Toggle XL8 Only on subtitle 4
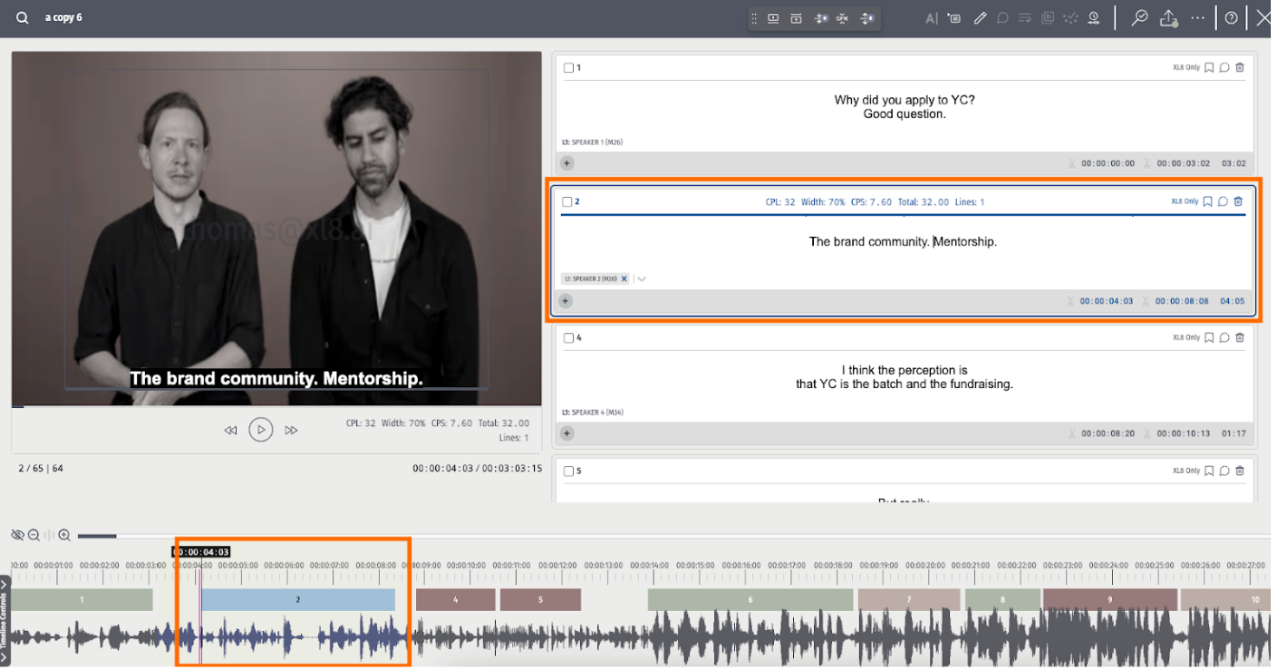1271x668 pixels. pyautogui.click(x=1186, y=338)
